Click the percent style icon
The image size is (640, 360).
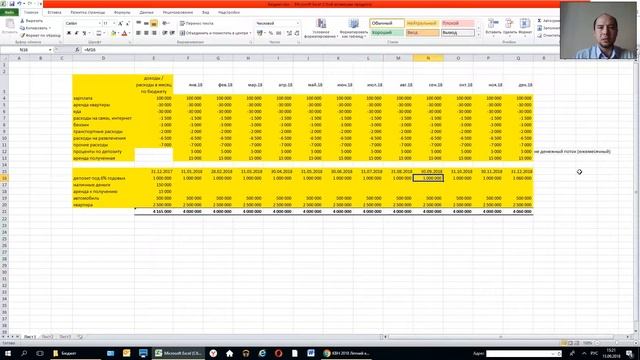[271, 33]
